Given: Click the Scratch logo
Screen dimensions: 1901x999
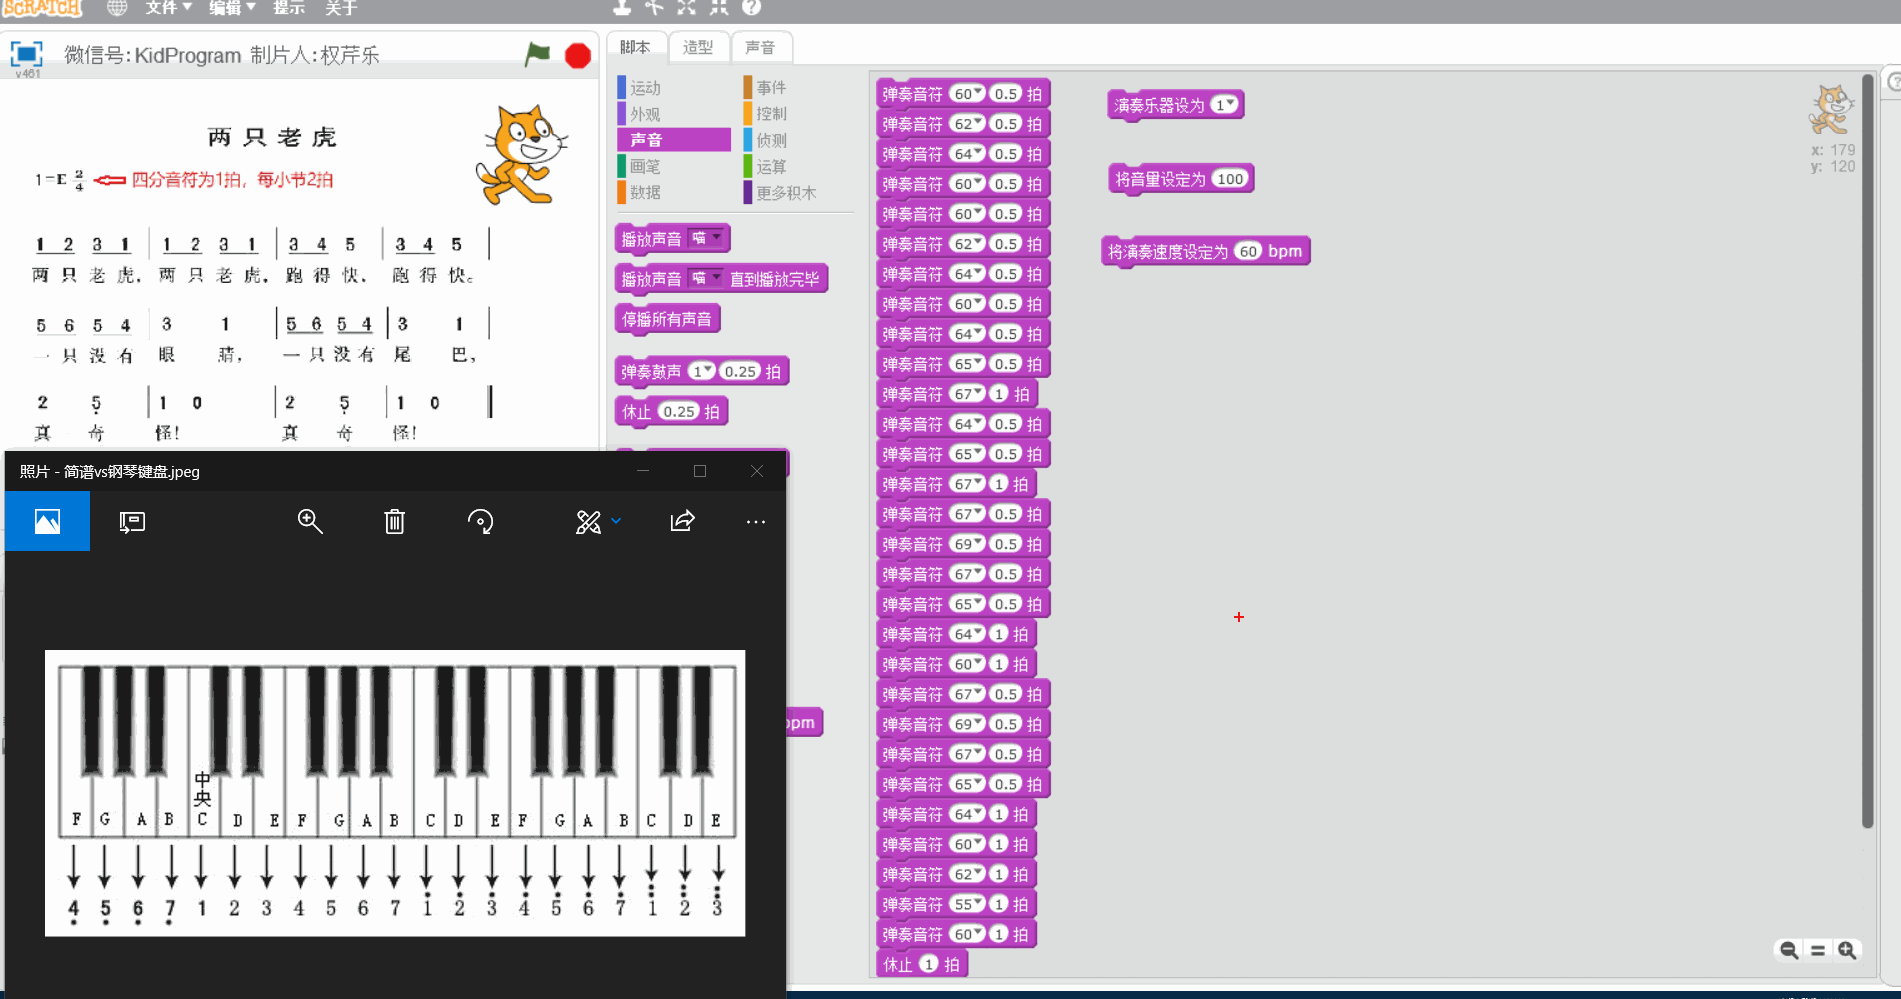Looking at the screenshot, I should 41,8.
